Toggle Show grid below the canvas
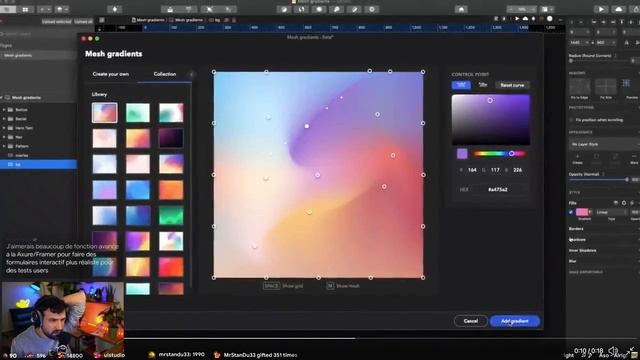Image resolution: width=640 pixels, height=360 pixels. coord(283,286)
